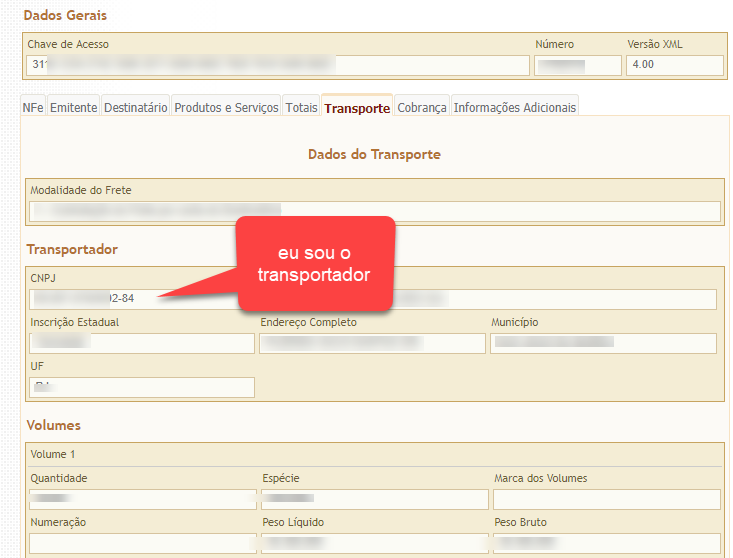Screen dimensions: 733x558
Task: Click the Marca dos Volumes field
Action: pos(607,499)
